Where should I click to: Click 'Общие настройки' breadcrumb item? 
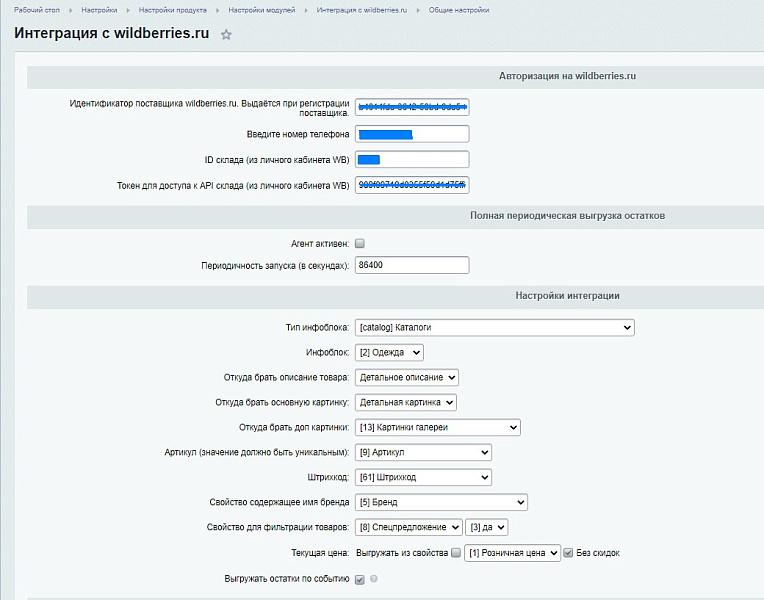459,10
